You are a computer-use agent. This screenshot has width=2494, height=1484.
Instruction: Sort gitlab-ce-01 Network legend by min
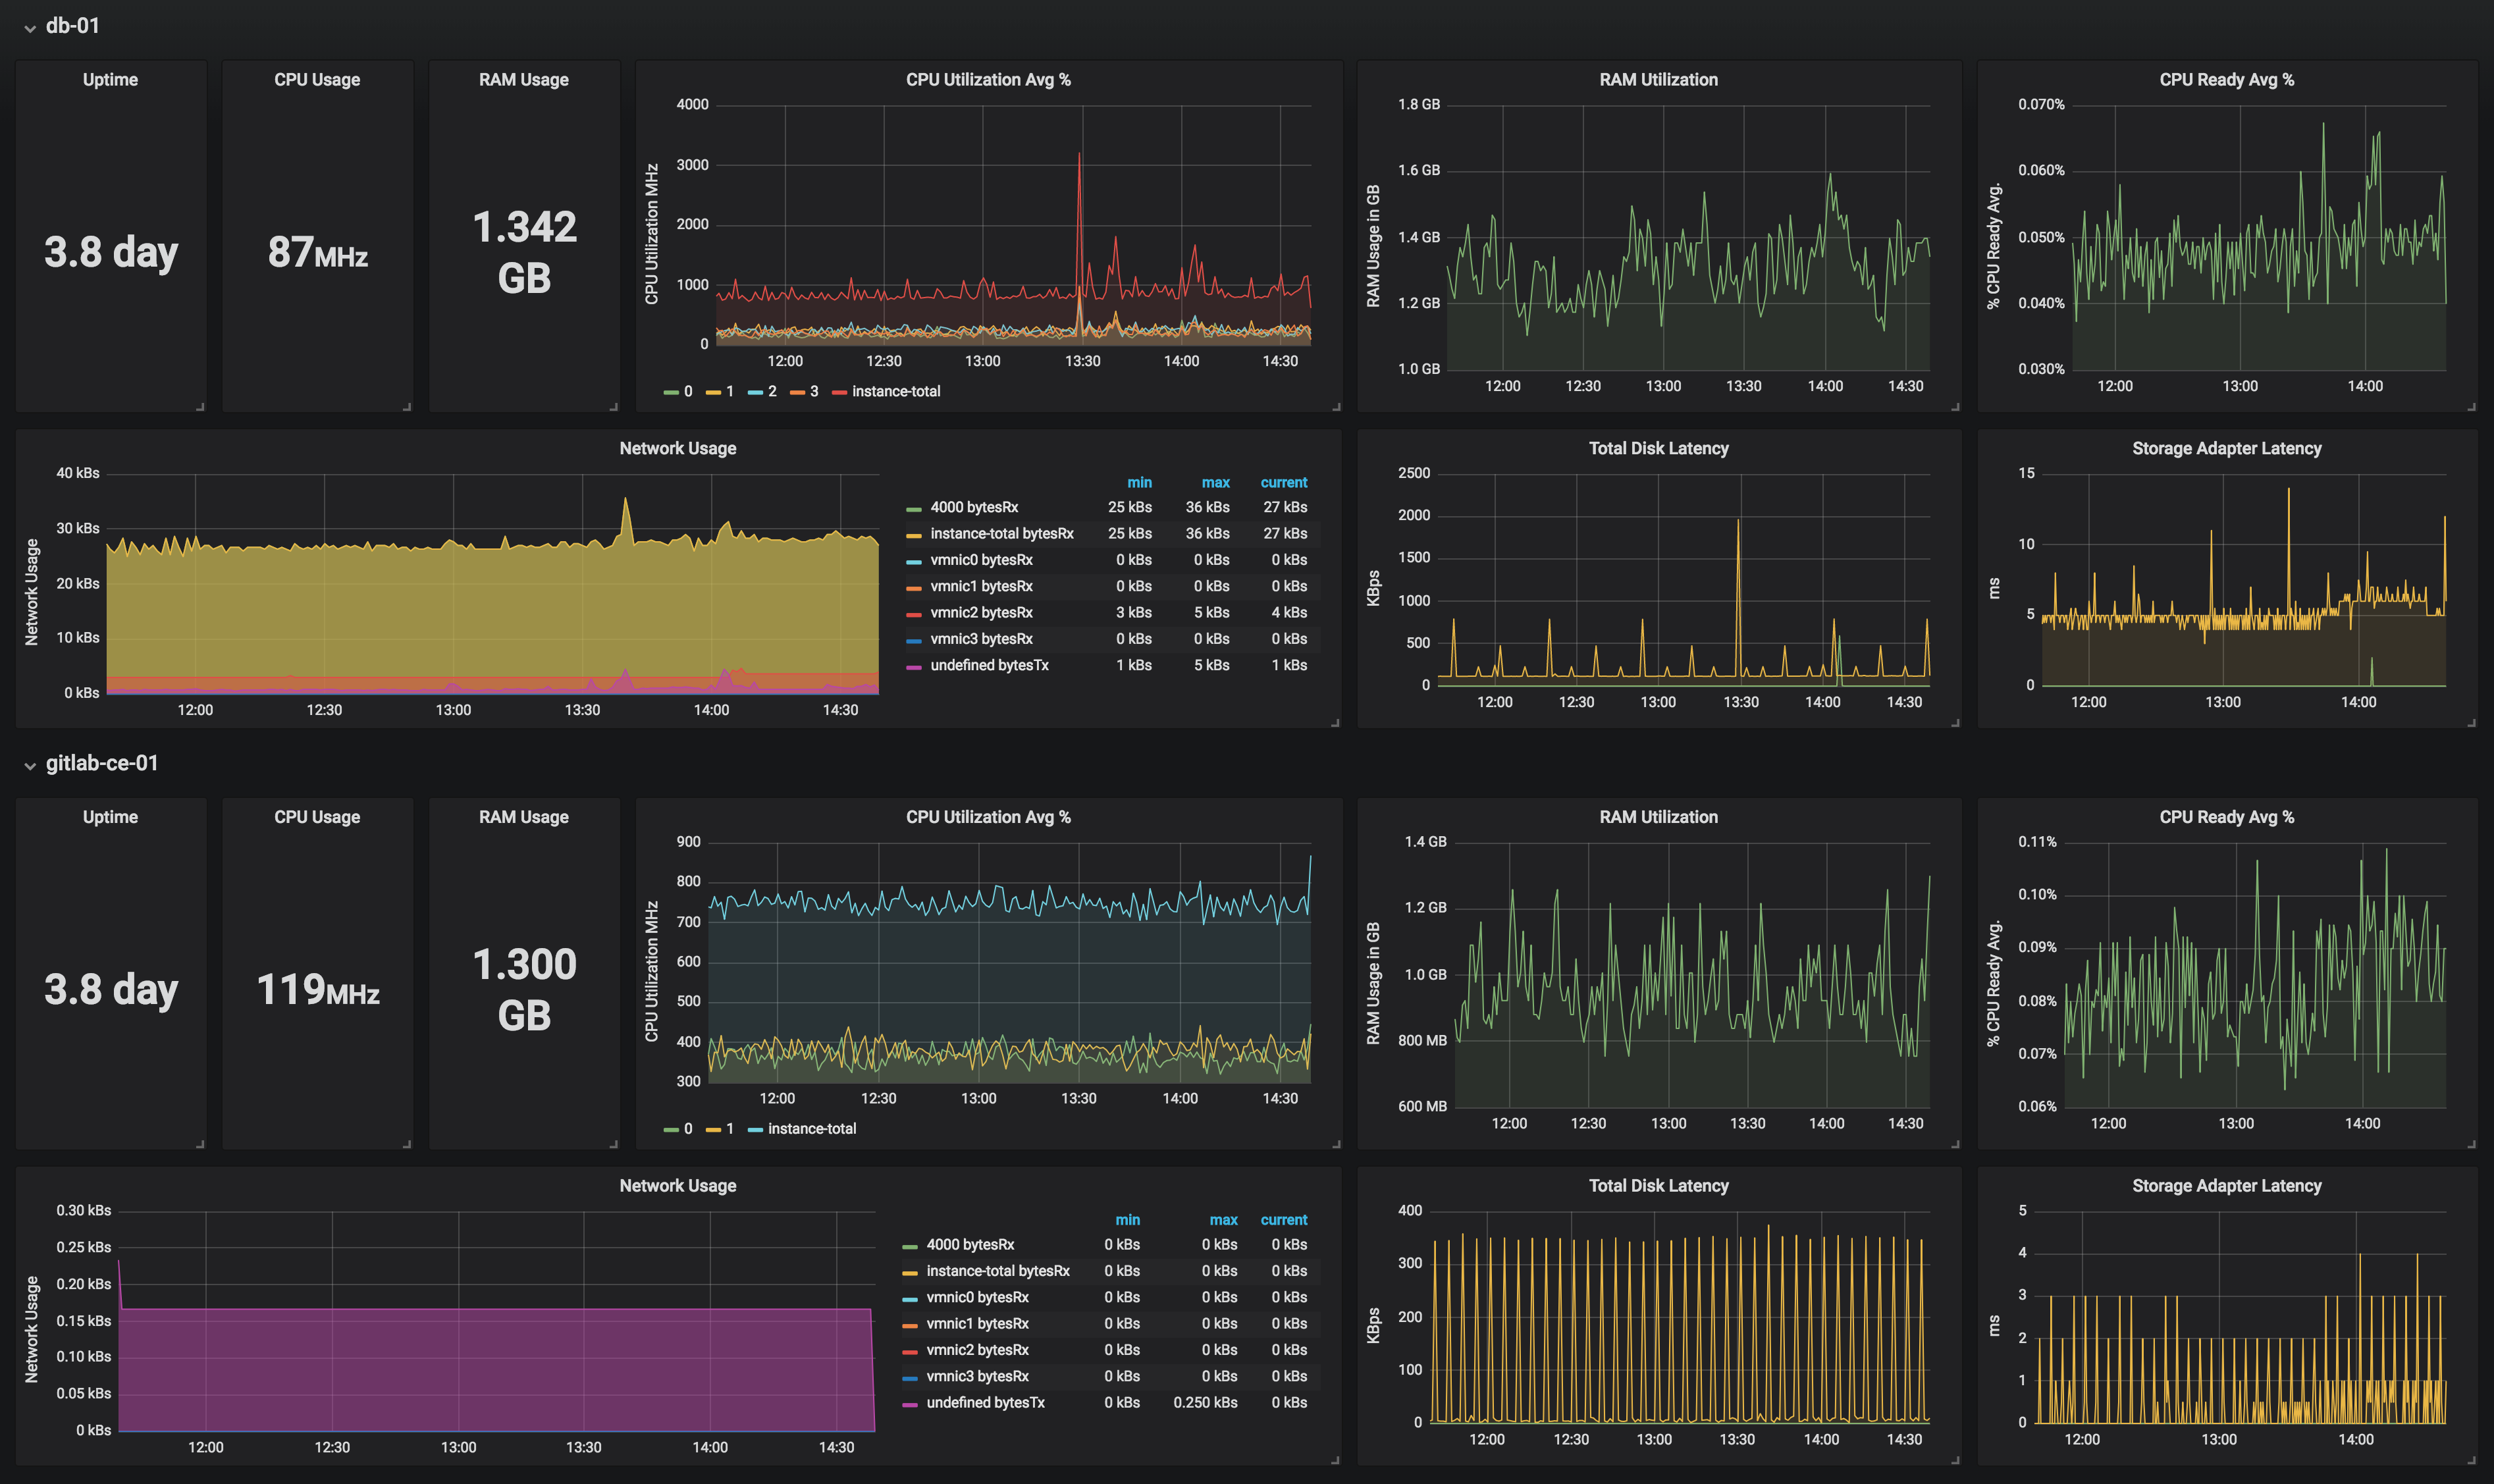tap(1127, 1220)
